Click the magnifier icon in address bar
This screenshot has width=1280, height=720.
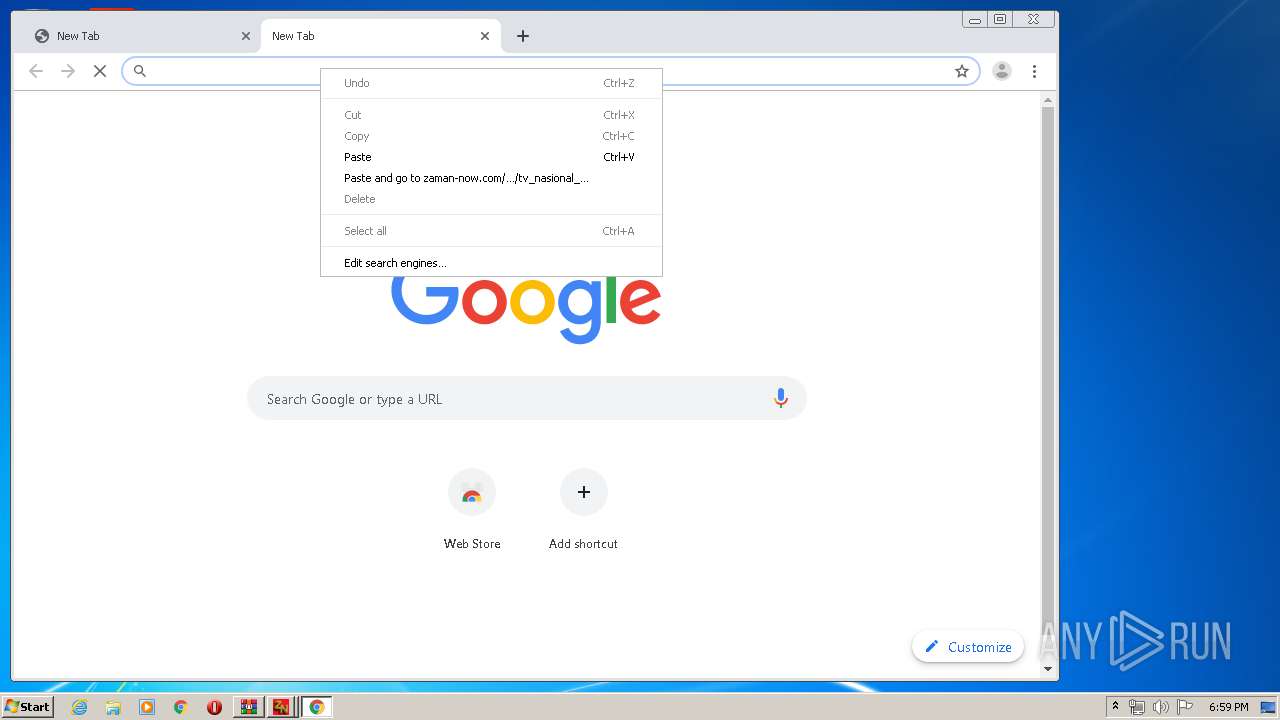click(x=140, y=71)
